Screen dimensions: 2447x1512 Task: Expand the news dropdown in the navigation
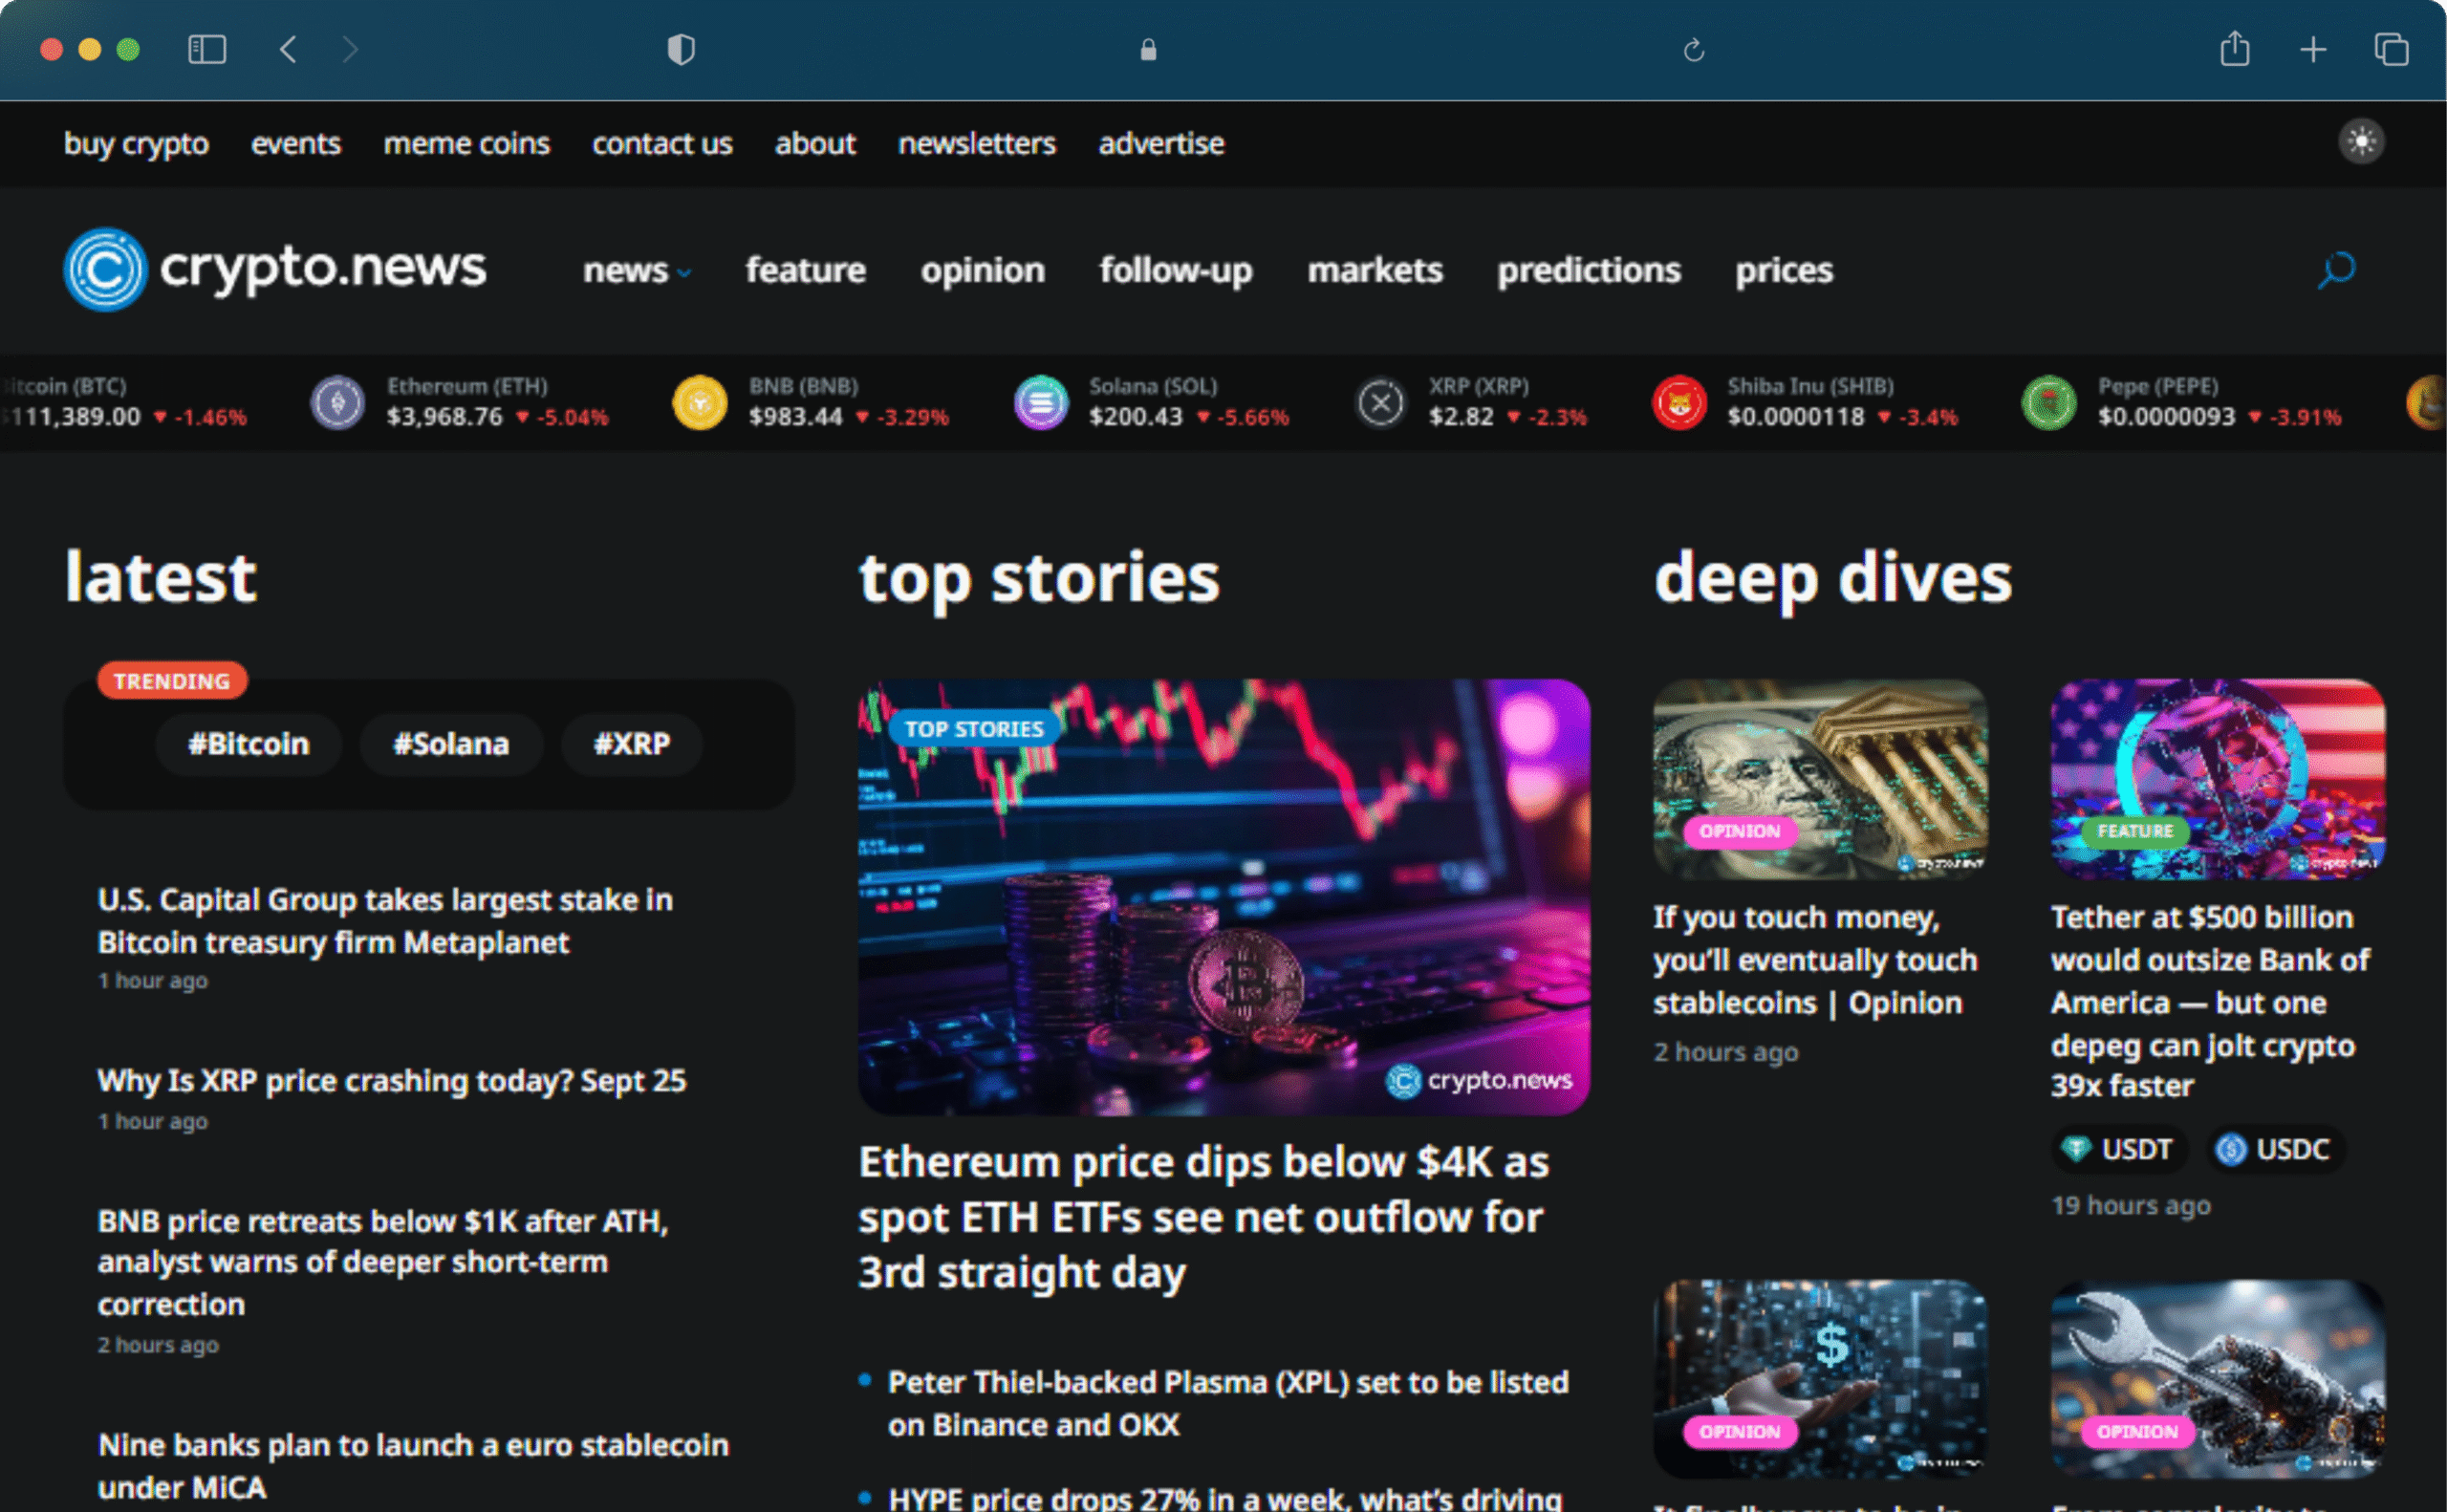tap(637, 270)
